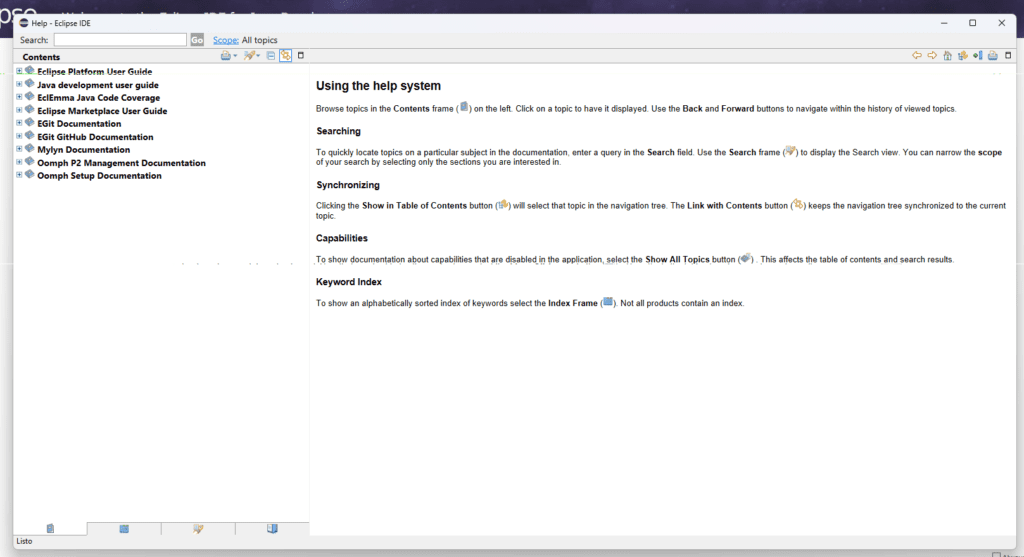
Task: Open EclEmma Java Code Coverage topic
Action: point(99,98)
